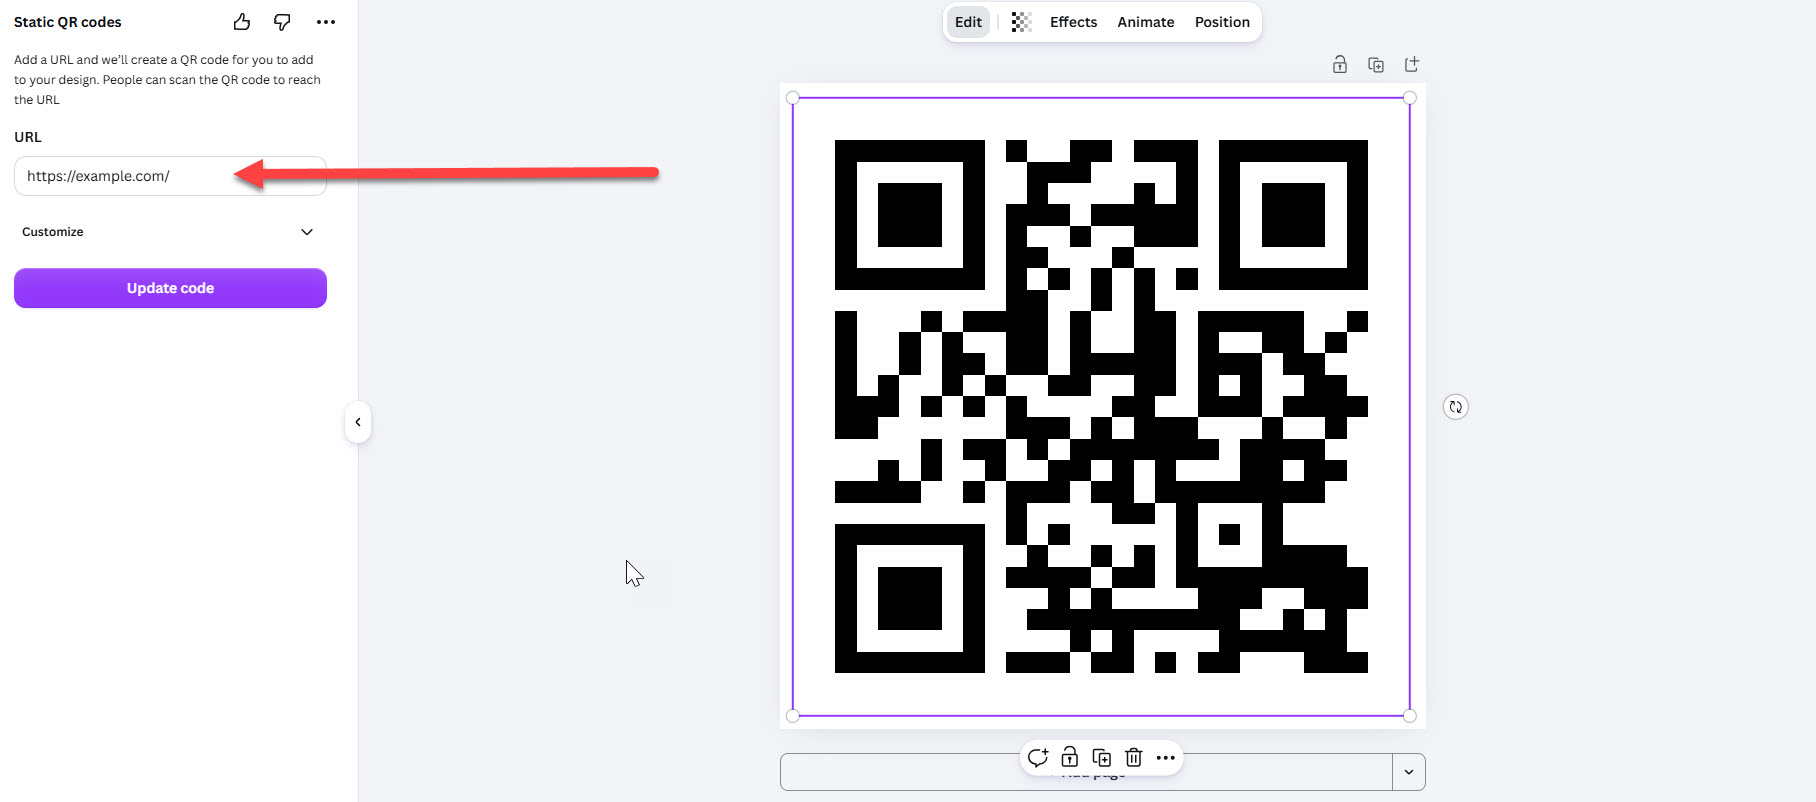This screenshot has height=802, width=1816.
Task: Collapse the side panel with the left chevron
Action: [x=358, y=422]
